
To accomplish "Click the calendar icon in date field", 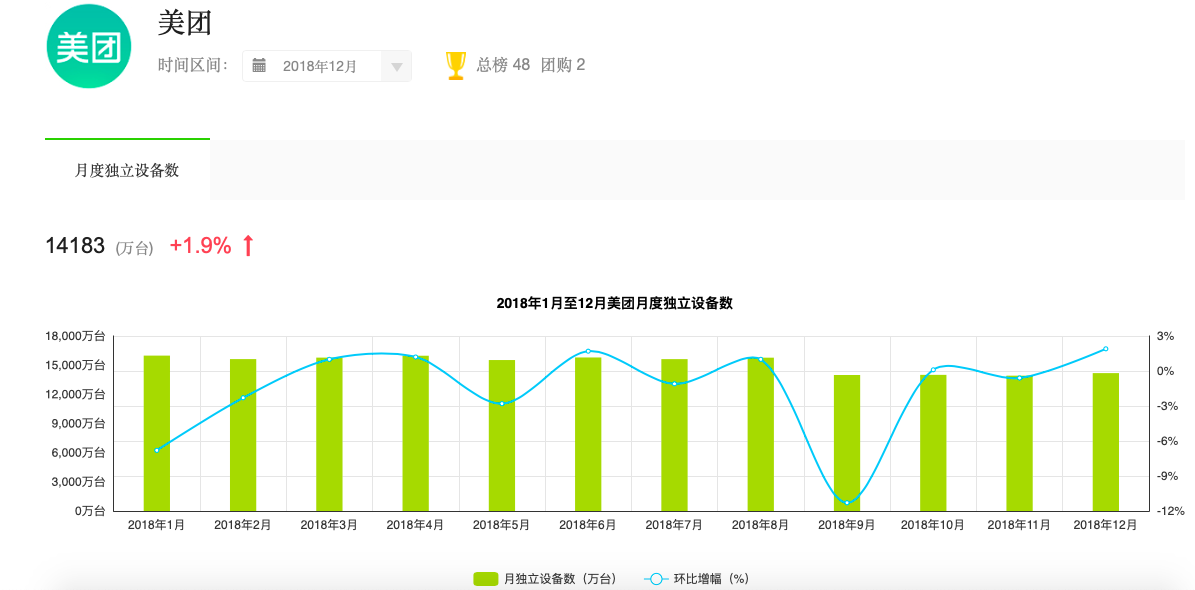I will pos(259,66).
